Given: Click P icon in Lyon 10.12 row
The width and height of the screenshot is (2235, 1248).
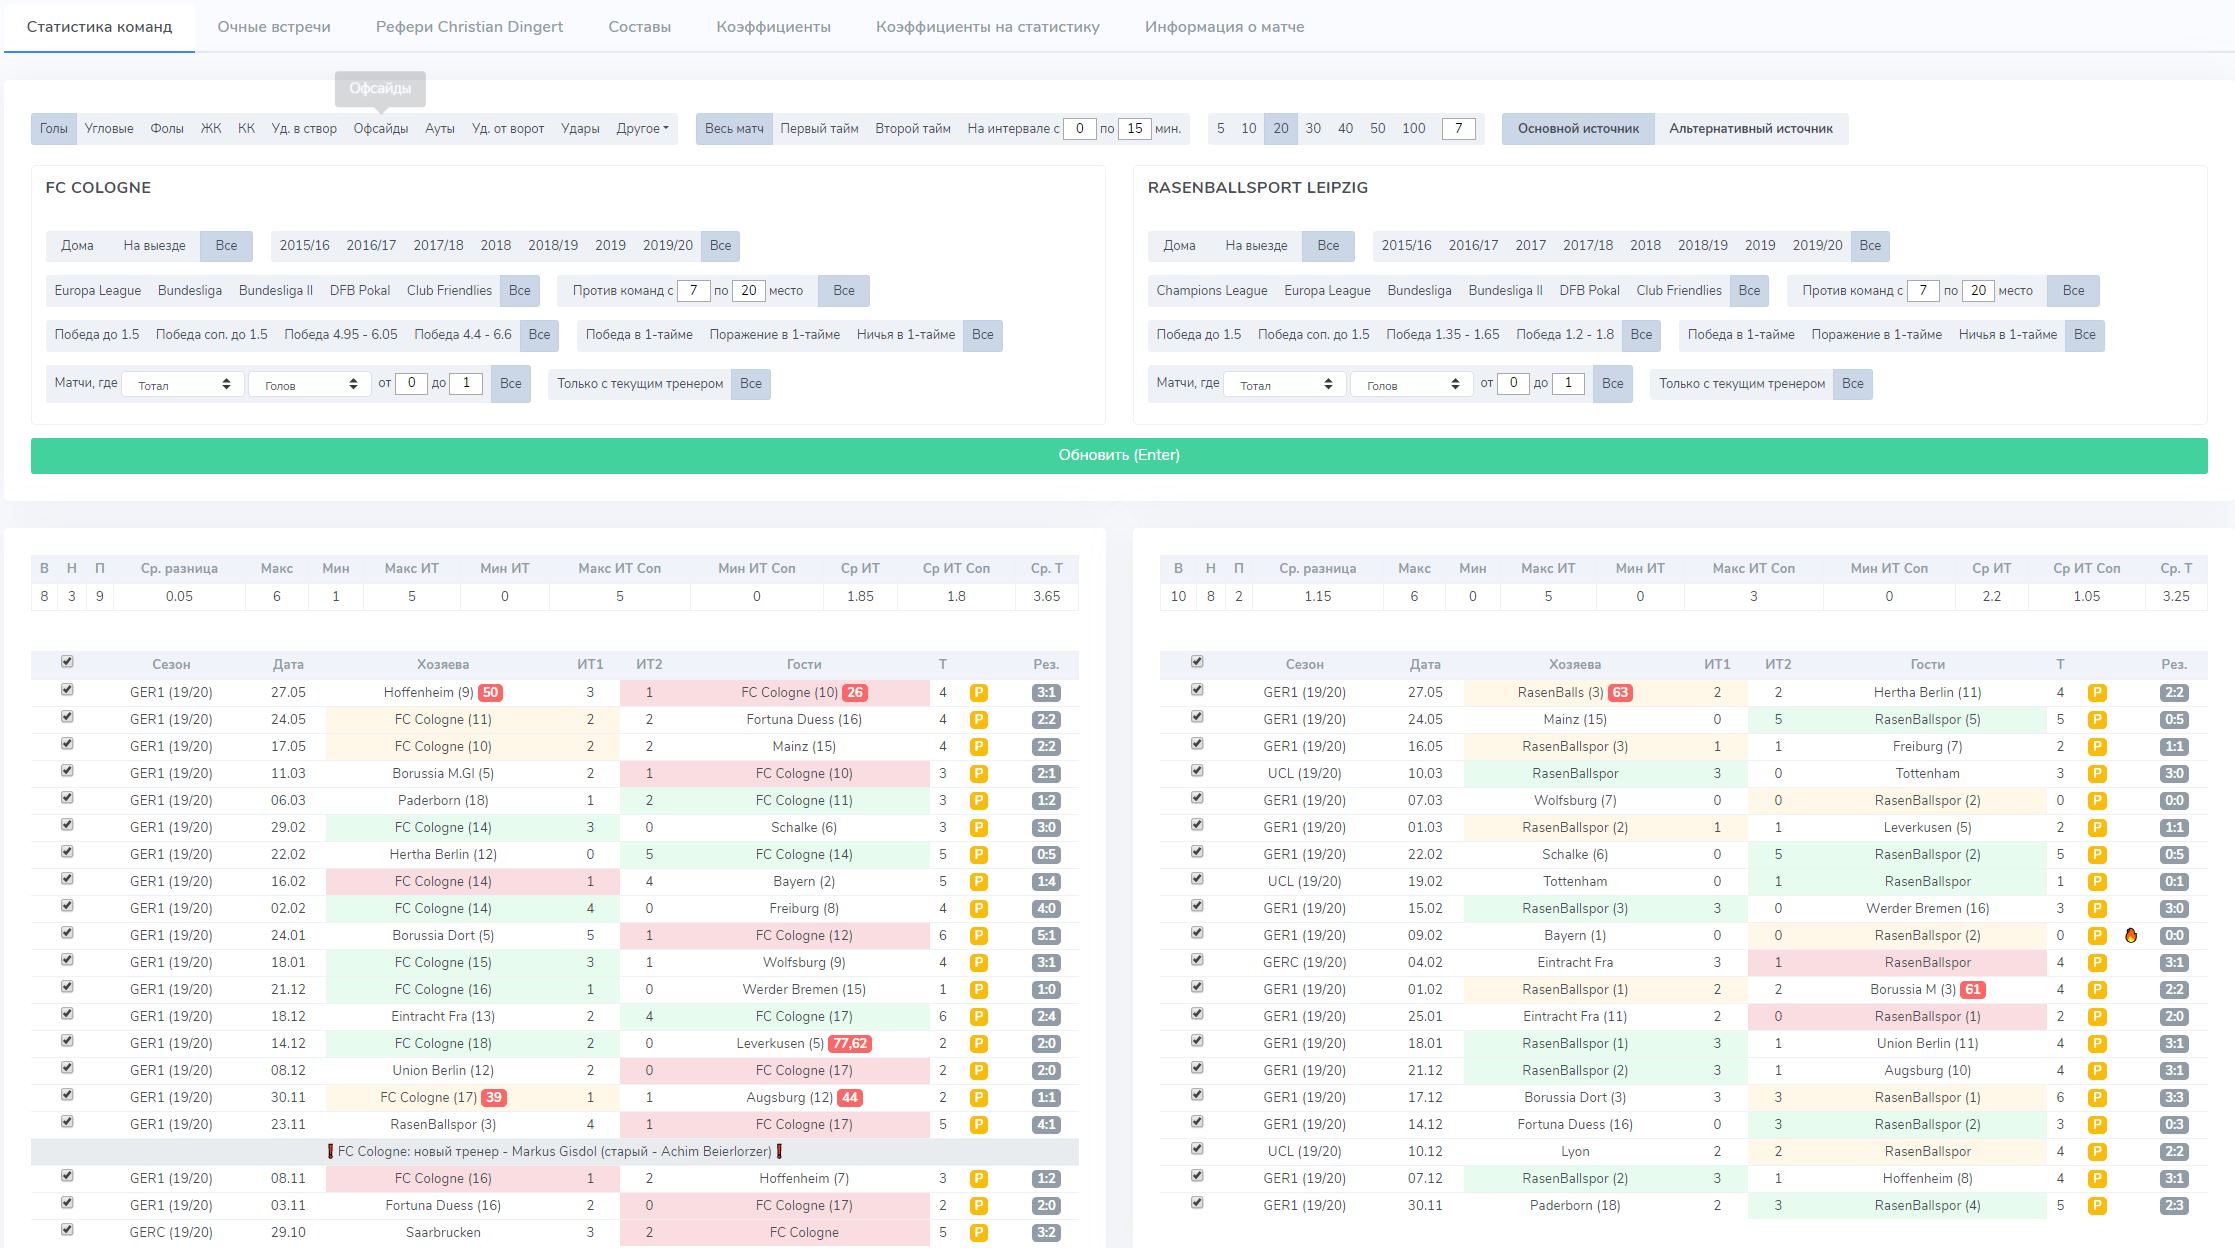Looking at the screenshot, I should click(2097, 1151).
